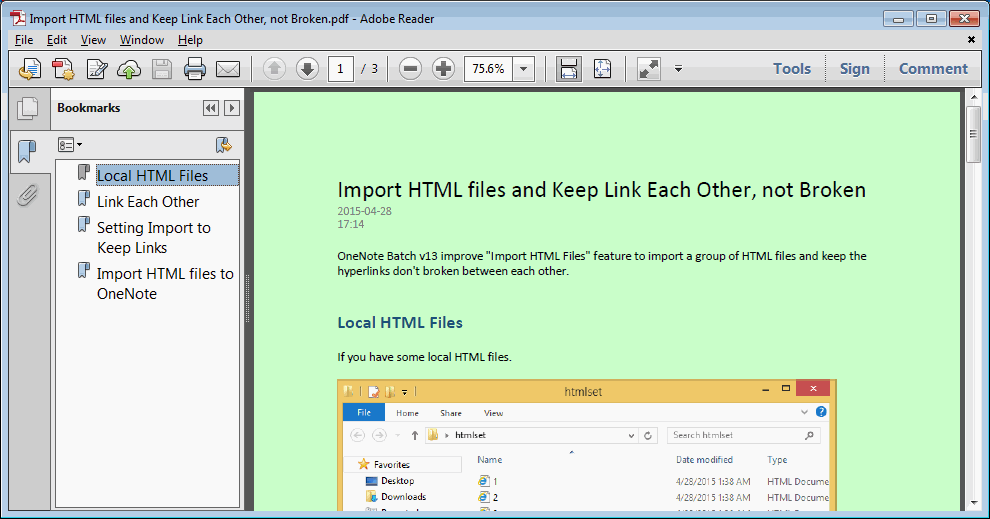Viewport: 990px width, 519px height.
Task: Select the Link Each Other bookmark
Action: coord(148,201)
